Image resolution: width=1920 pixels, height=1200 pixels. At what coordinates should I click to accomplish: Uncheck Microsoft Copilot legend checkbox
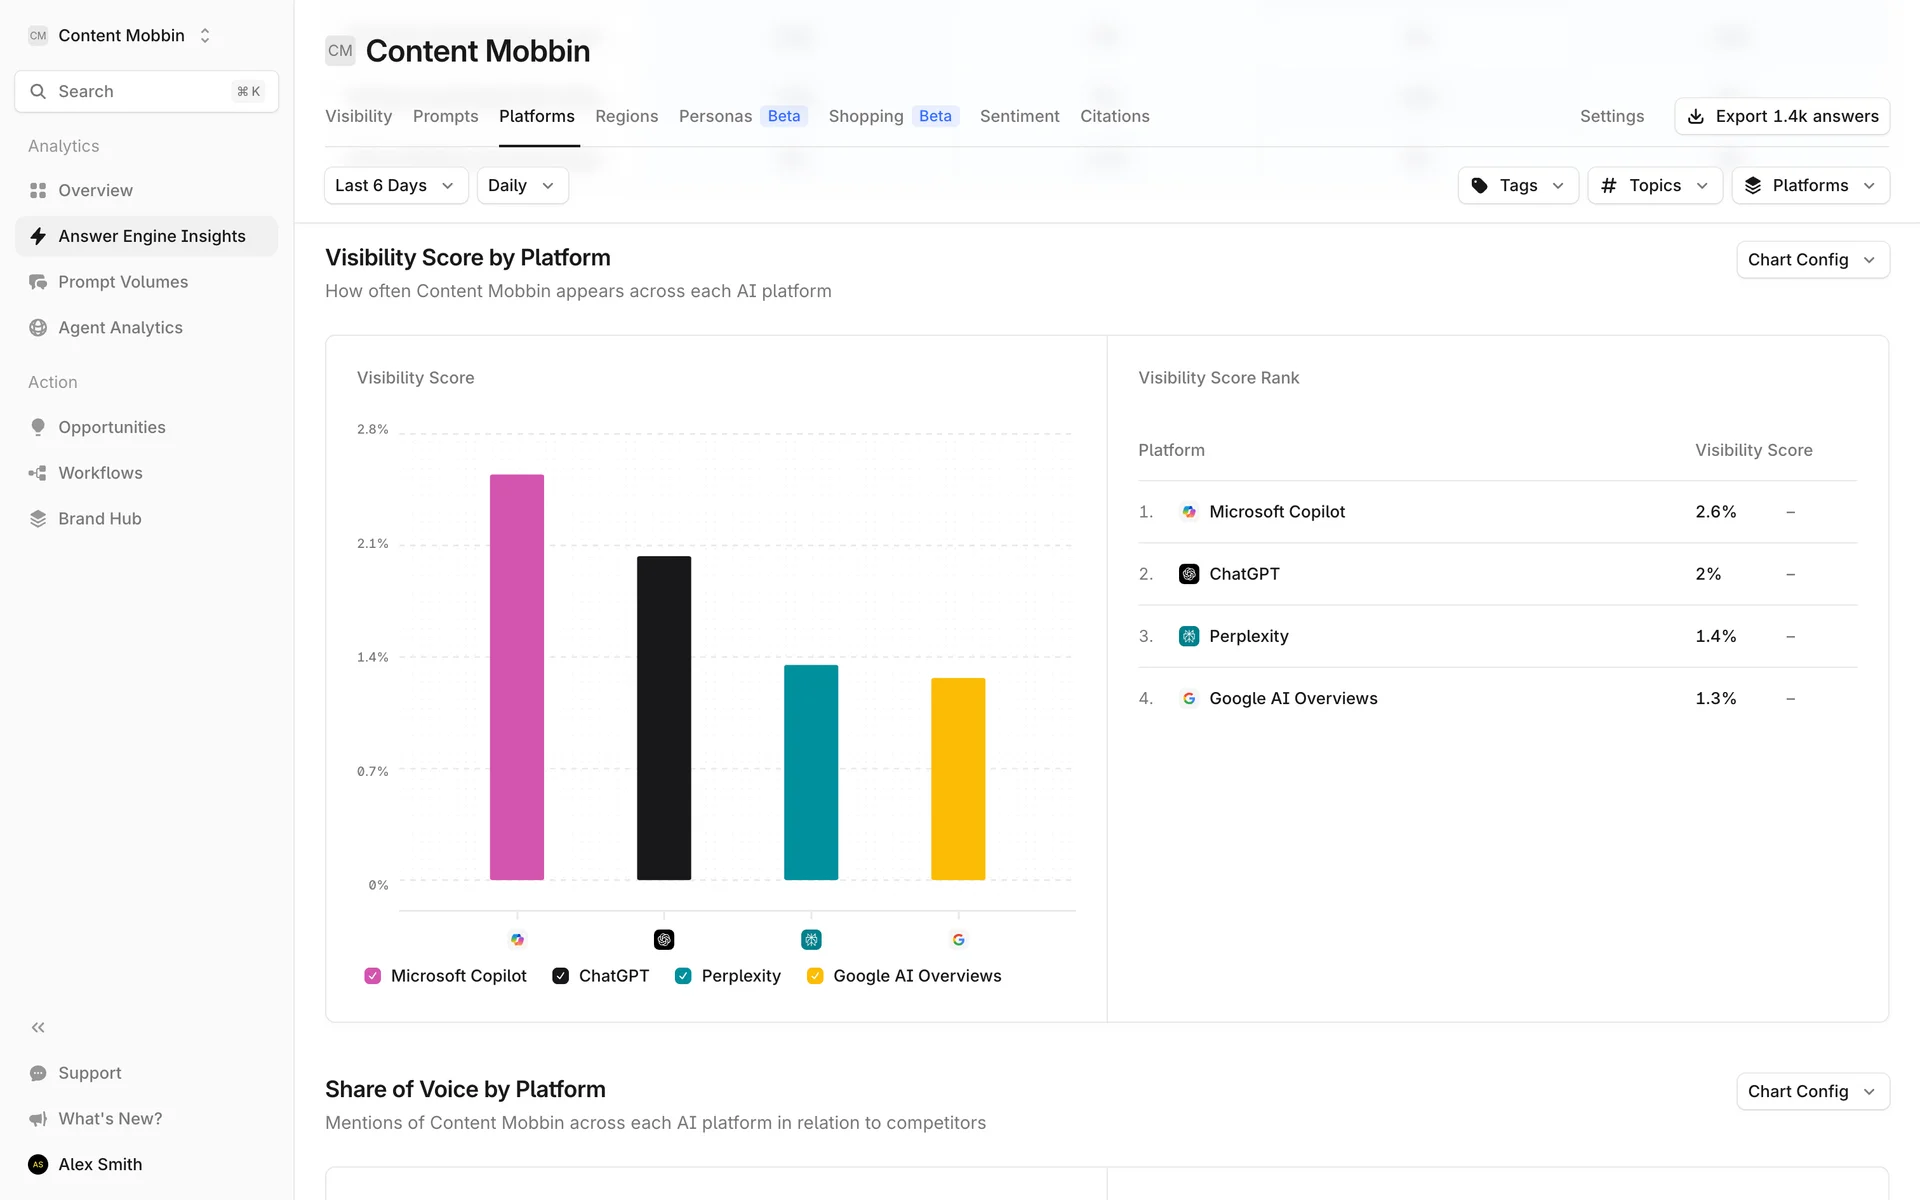[373, 976]
